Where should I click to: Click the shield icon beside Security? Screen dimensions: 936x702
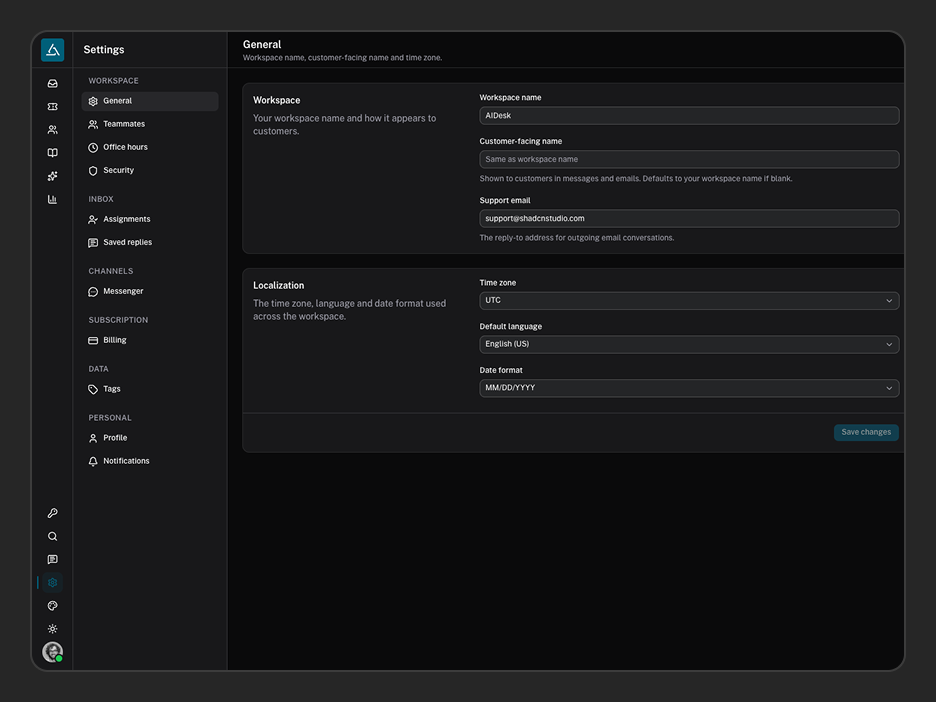[x=93, y=171]
